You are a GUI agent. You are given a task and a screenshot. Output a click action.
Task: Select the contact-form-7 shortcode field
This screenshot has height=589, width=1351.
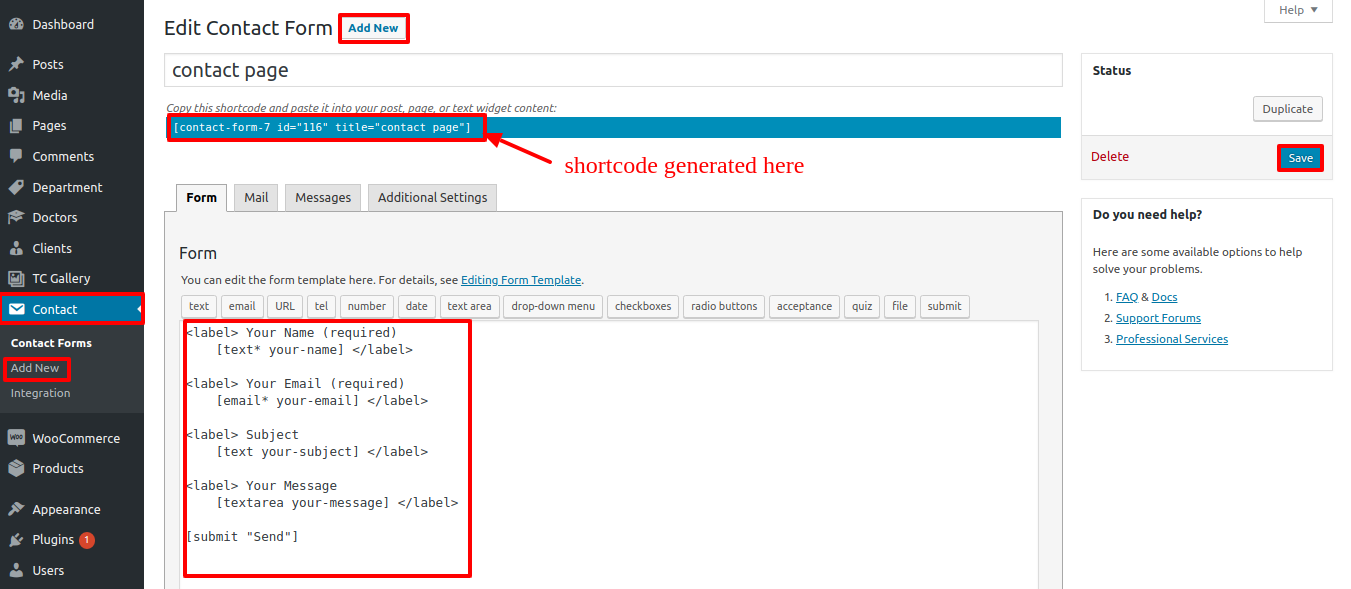coord(613,127)
